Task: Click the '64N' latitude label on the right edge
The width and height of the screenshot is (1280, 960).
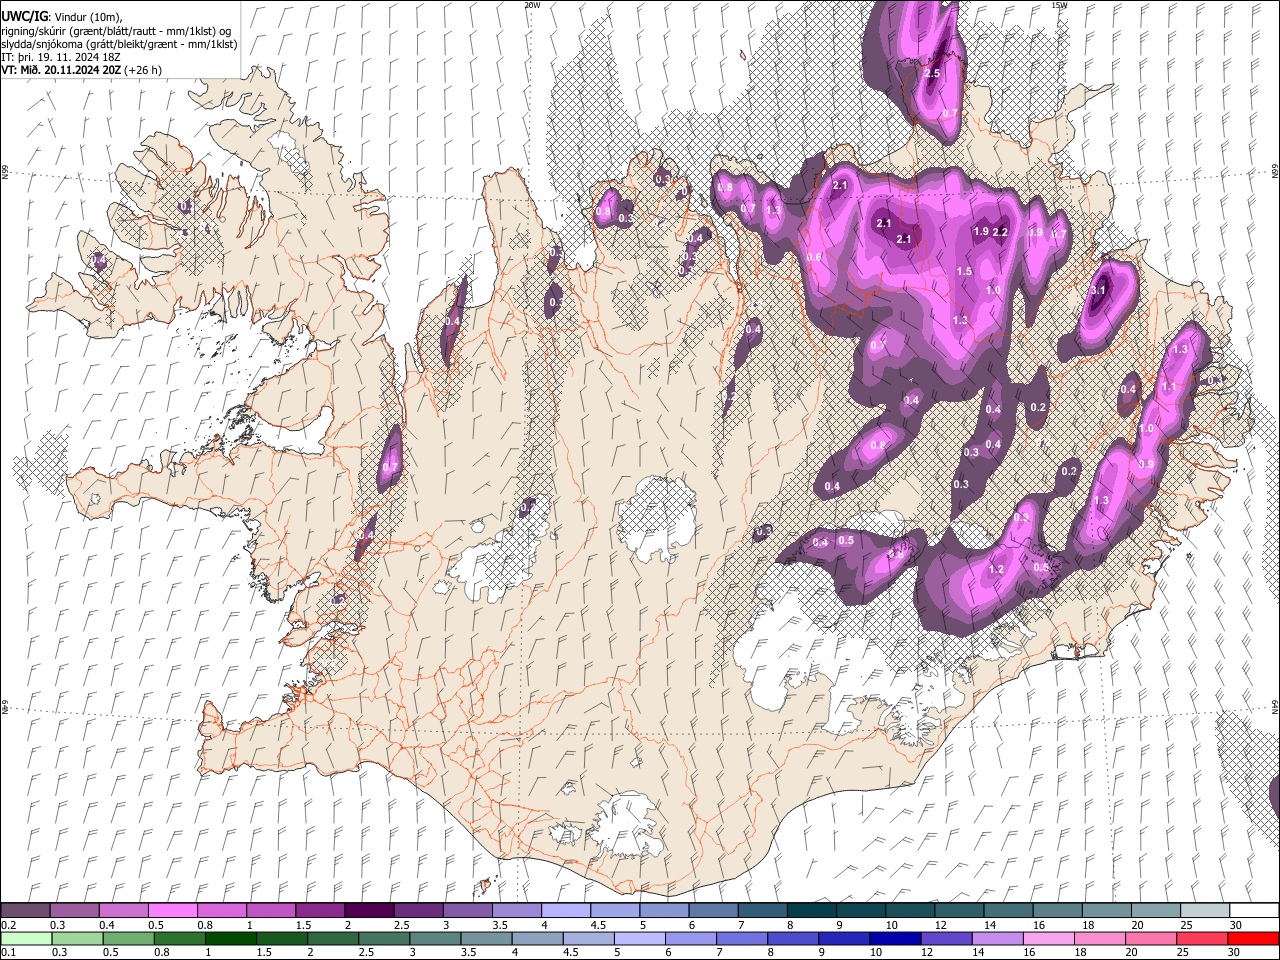Action: pyautogui.click(x=1275, y=706)
